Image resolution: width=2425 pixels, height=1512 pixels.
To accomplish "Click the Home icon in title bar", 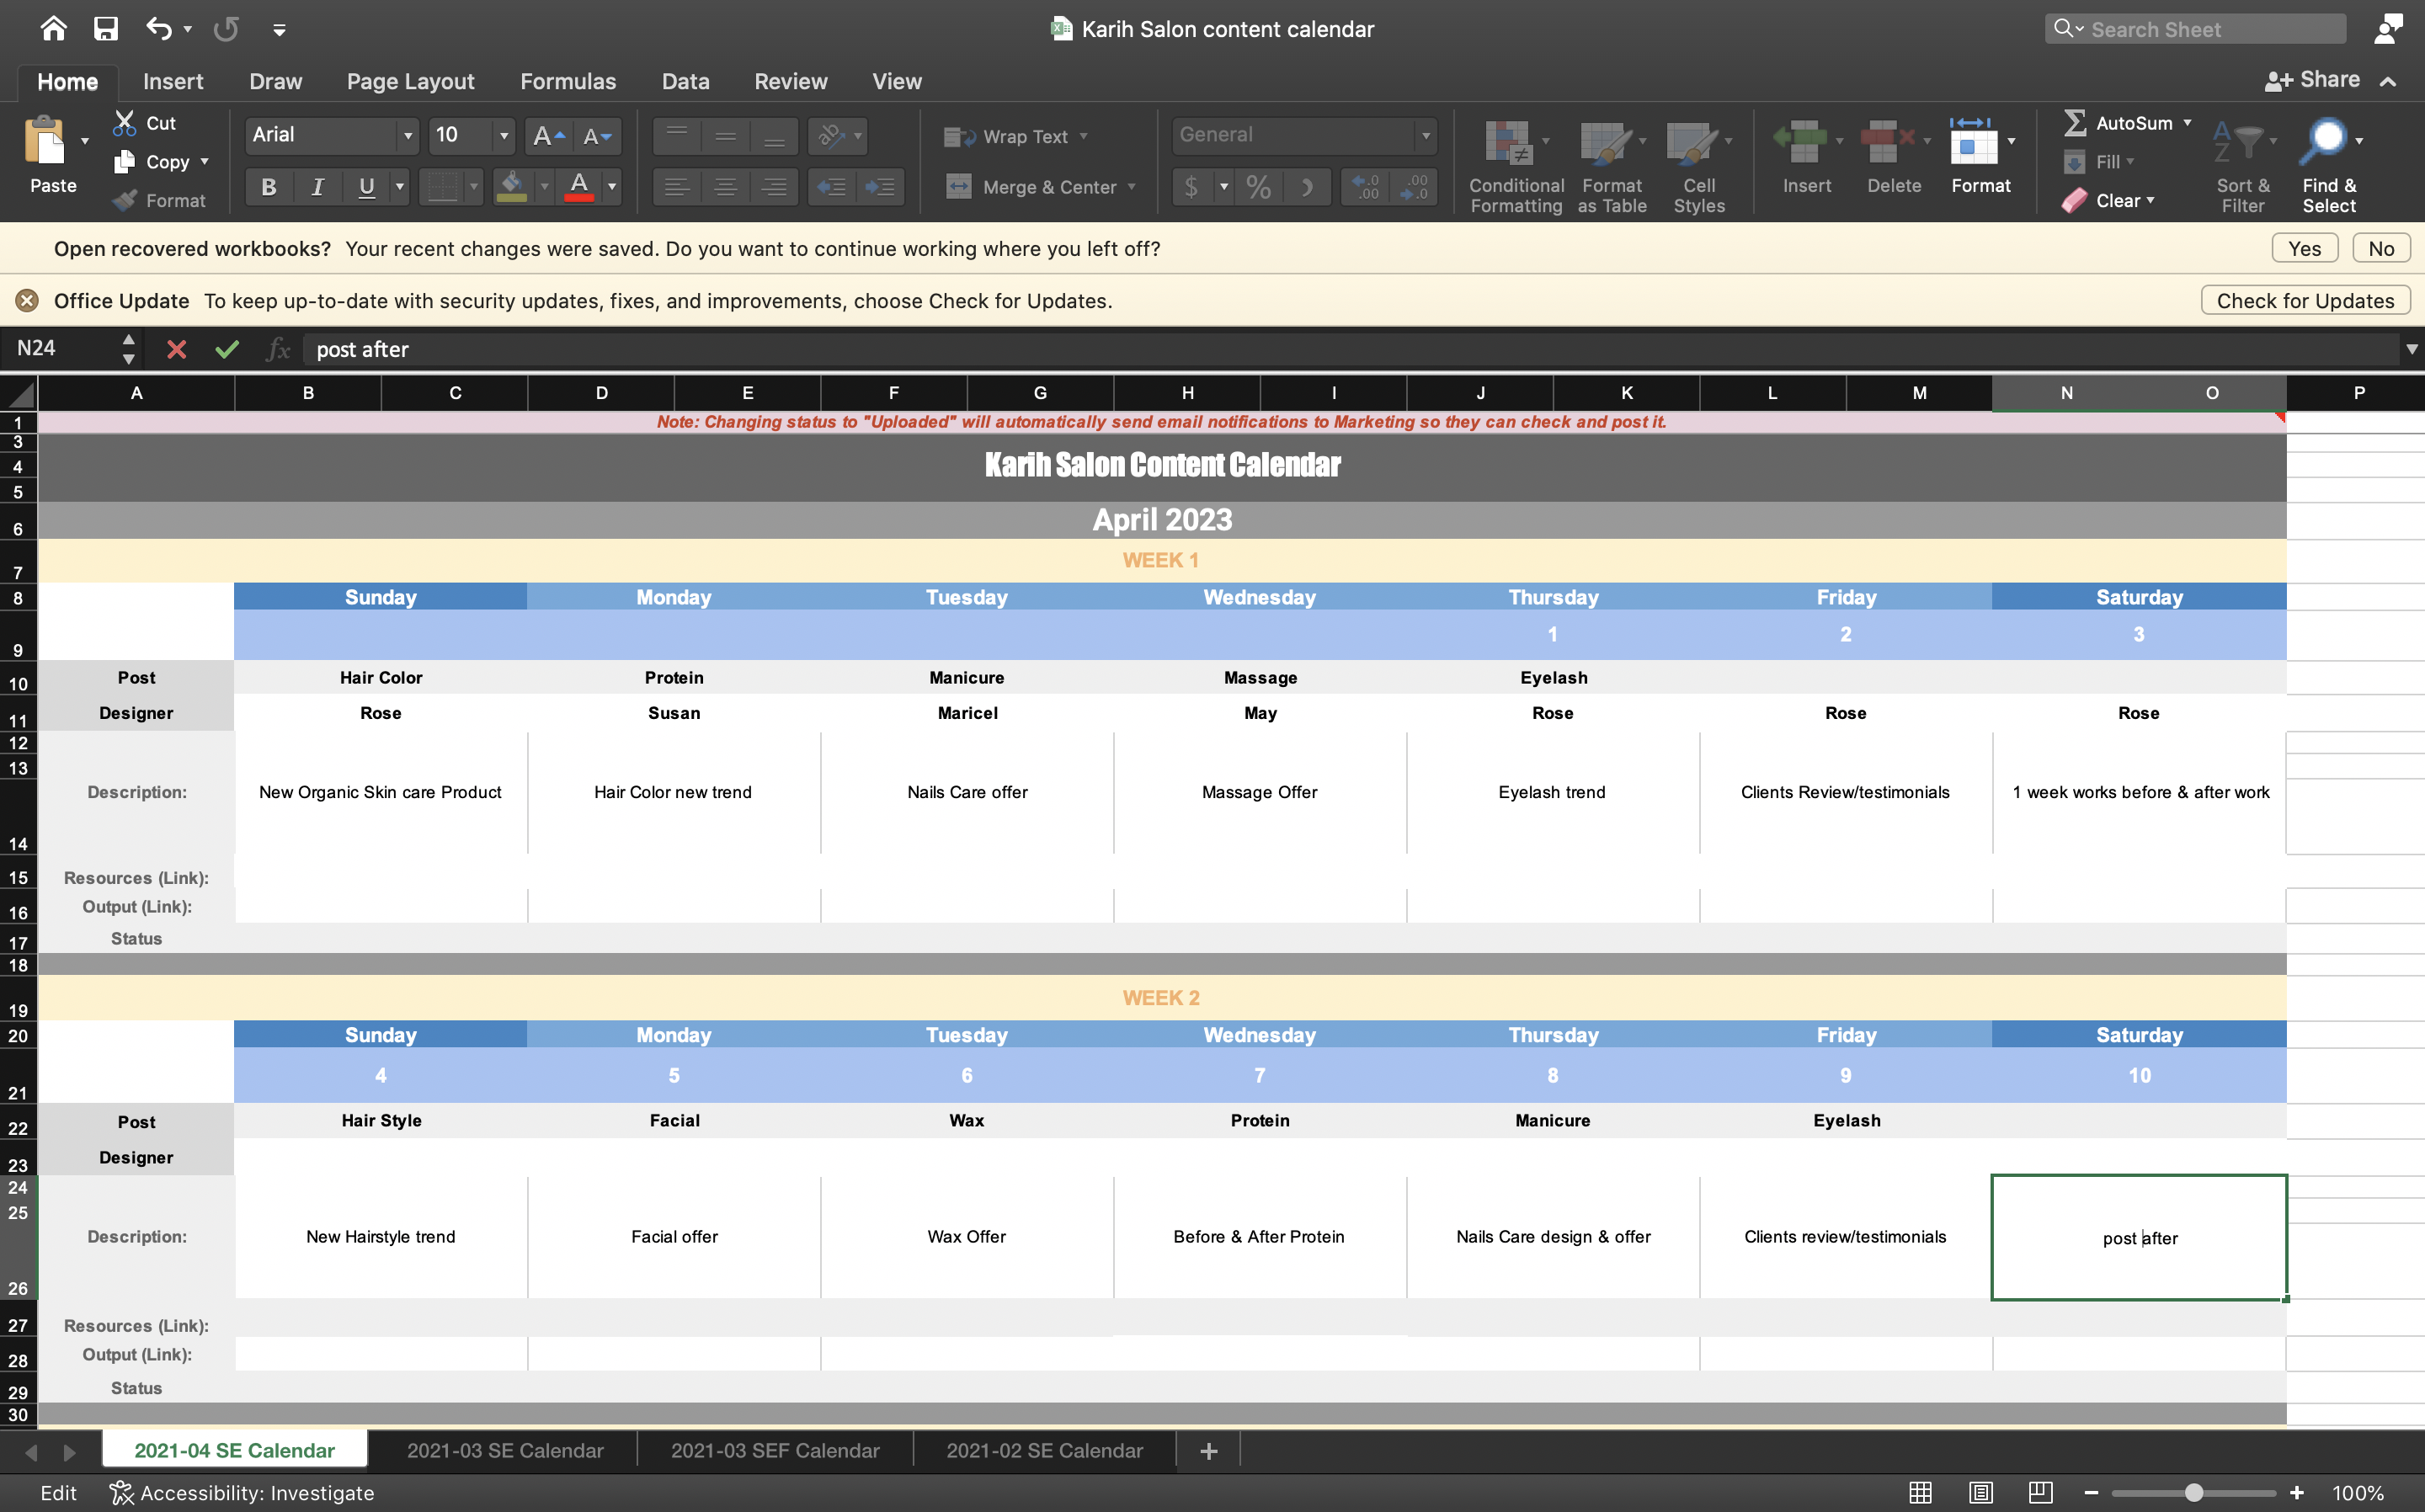I will point(53,28).
